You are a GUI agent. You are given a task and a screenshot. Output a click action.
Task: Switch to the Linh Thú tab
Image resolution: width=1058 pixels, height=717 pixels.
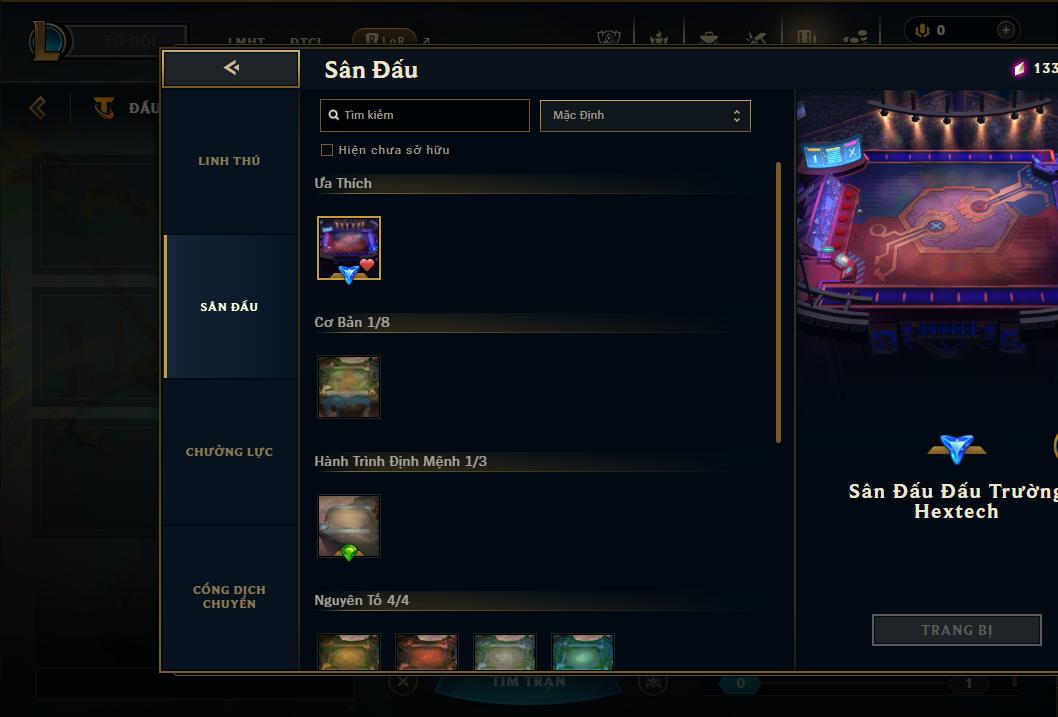click(x=230, y=161)
